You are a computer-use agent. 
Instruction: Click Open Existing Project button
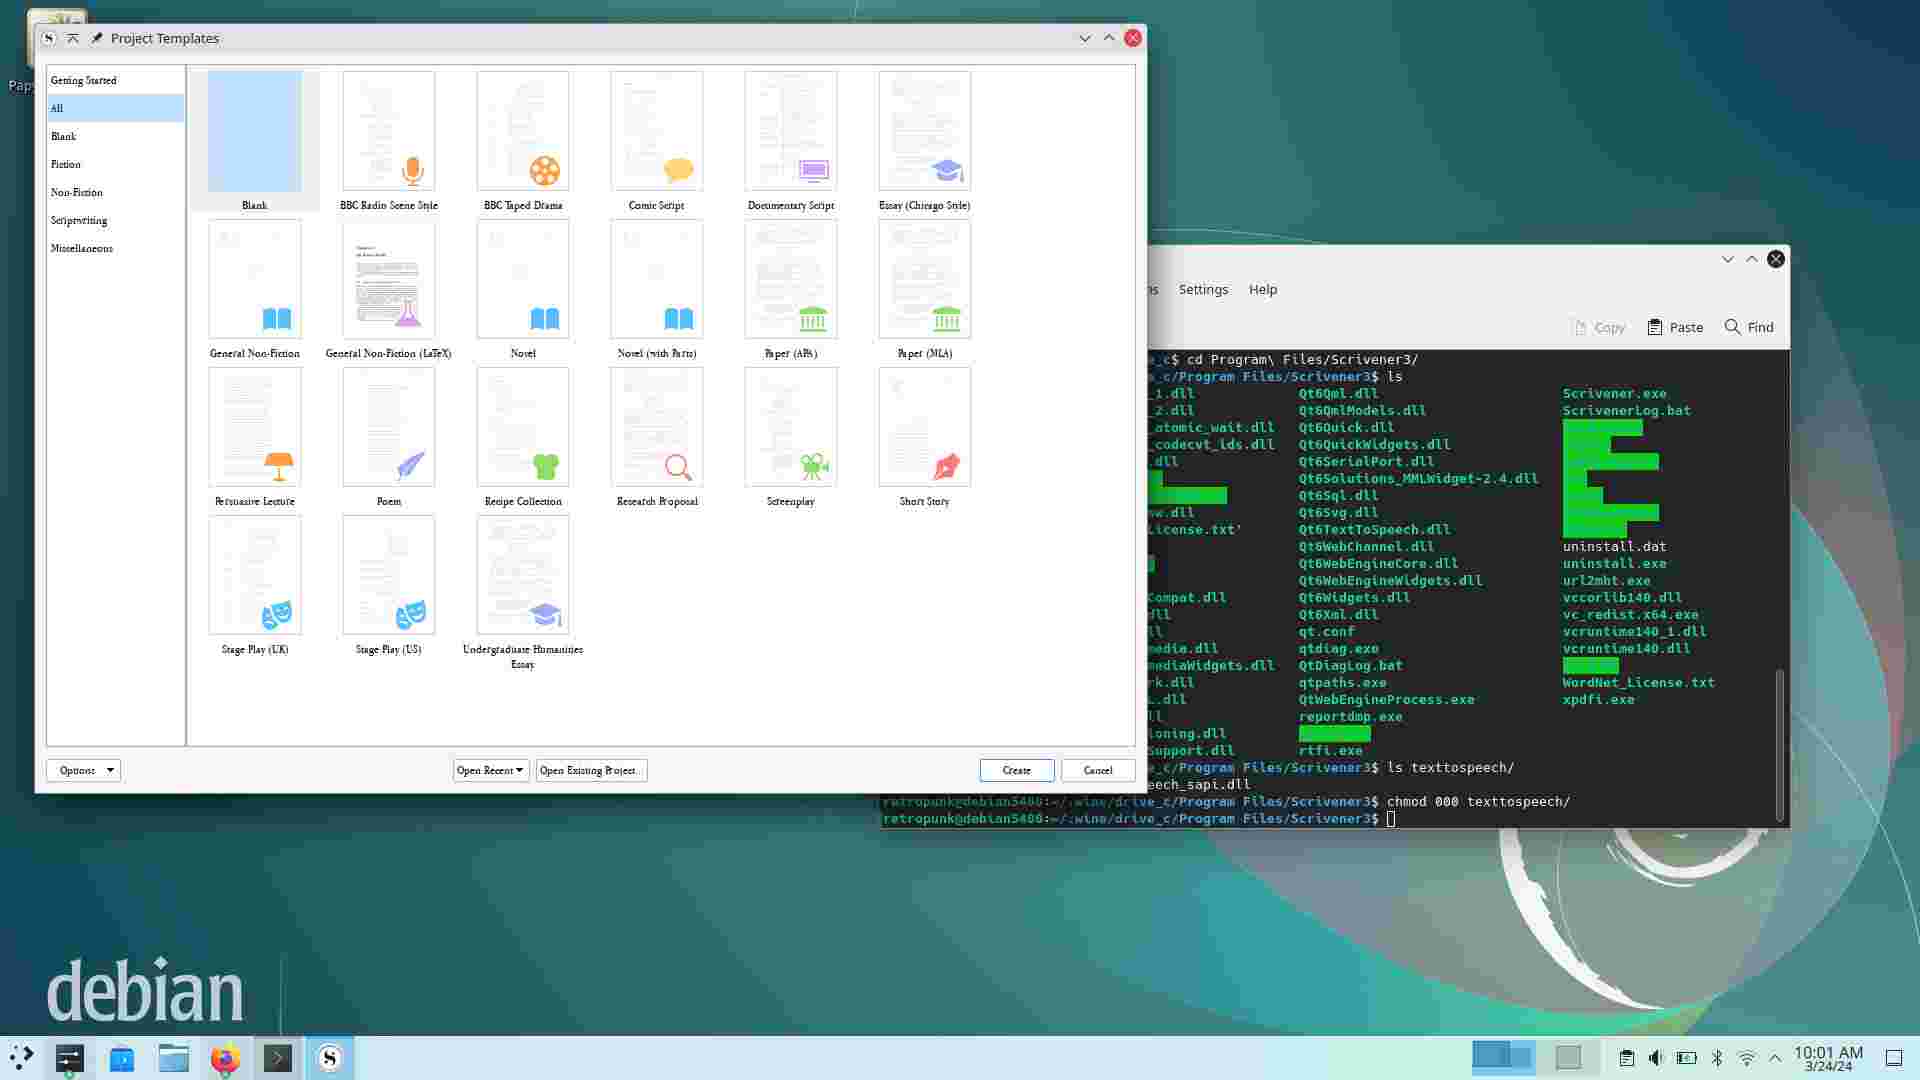(591, 770)
